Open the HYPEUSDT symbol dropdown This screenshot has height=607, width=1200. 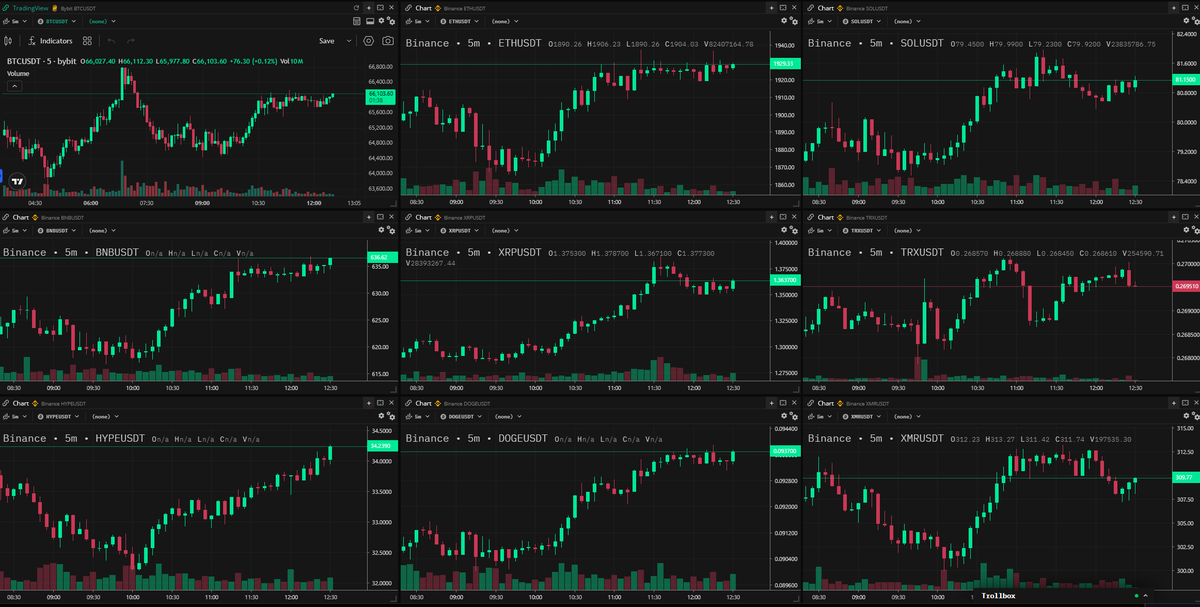tap(60, 416)
